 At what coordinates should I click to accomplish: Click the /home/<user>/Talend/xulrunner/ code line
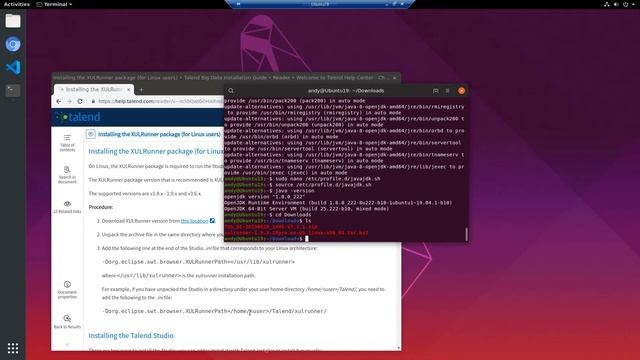point(214,311)
